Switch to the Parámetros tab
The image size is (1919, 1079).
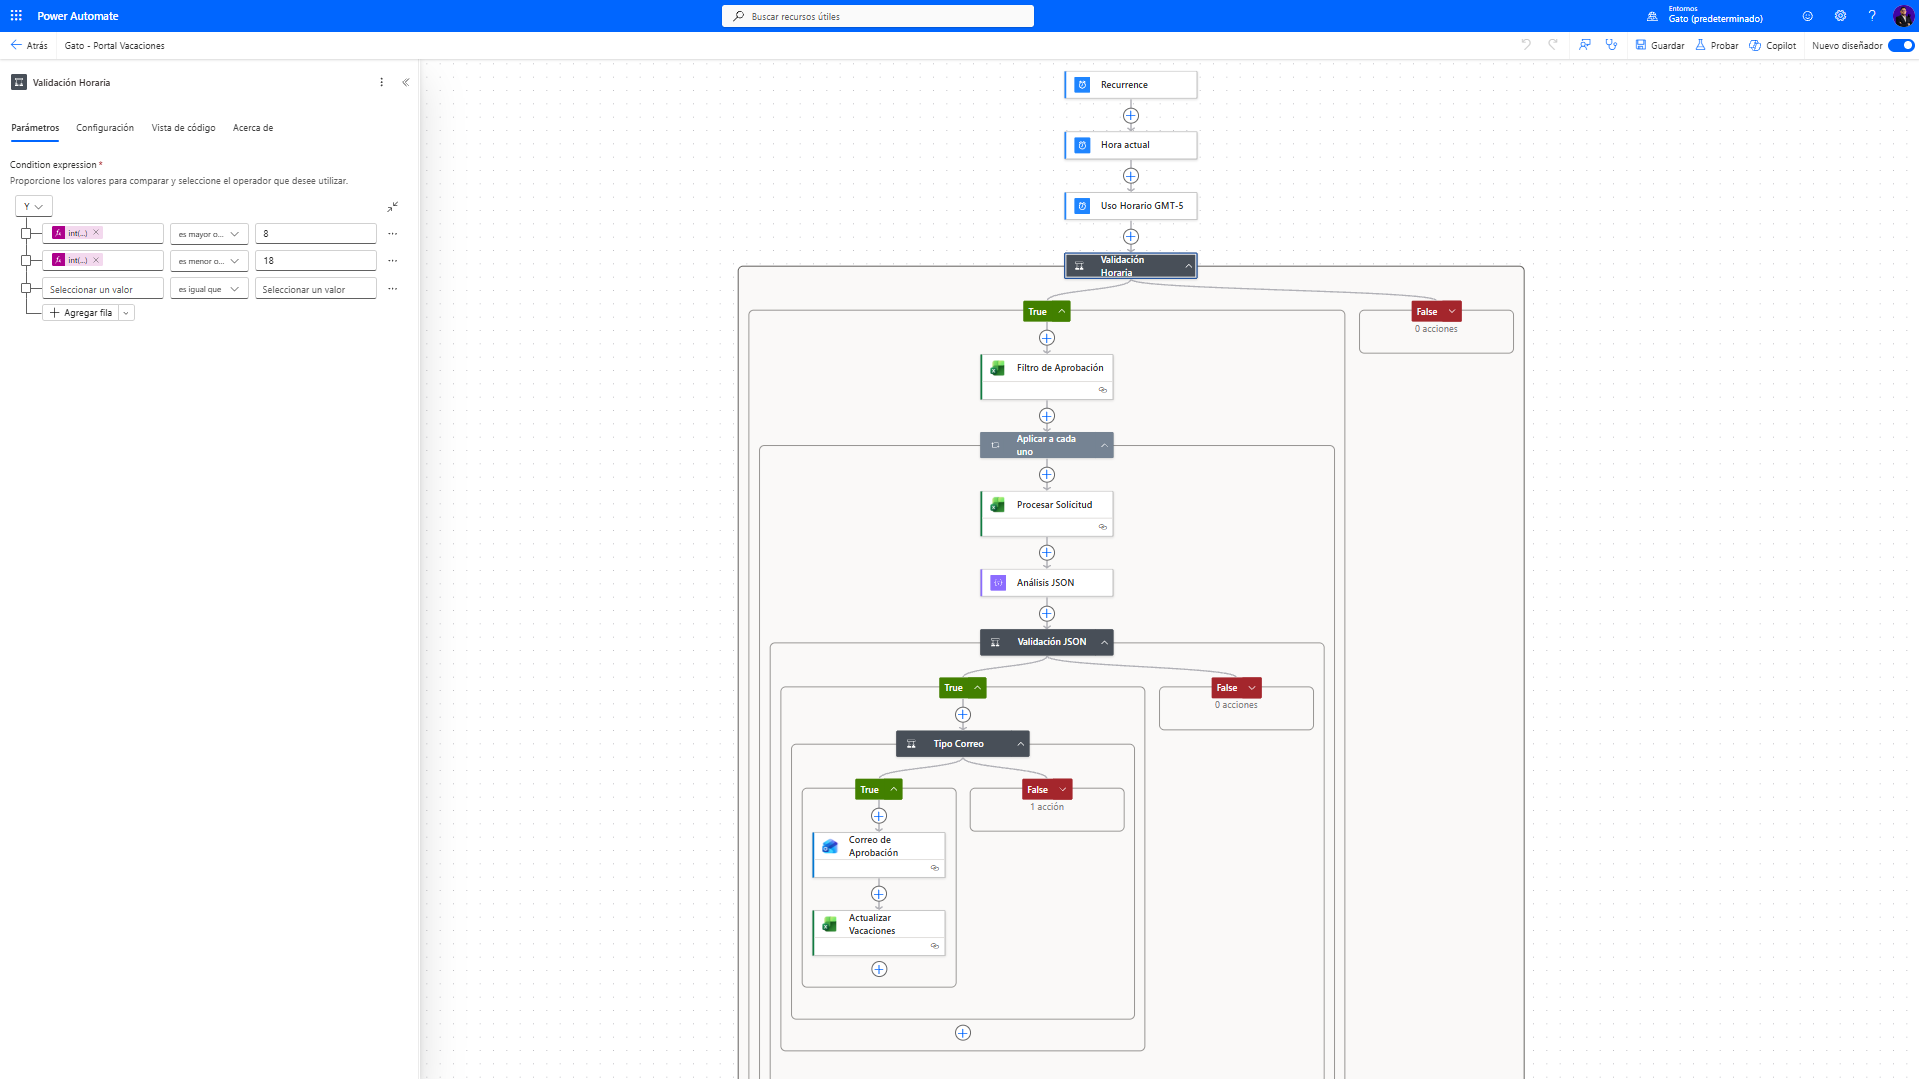(35, 128)
